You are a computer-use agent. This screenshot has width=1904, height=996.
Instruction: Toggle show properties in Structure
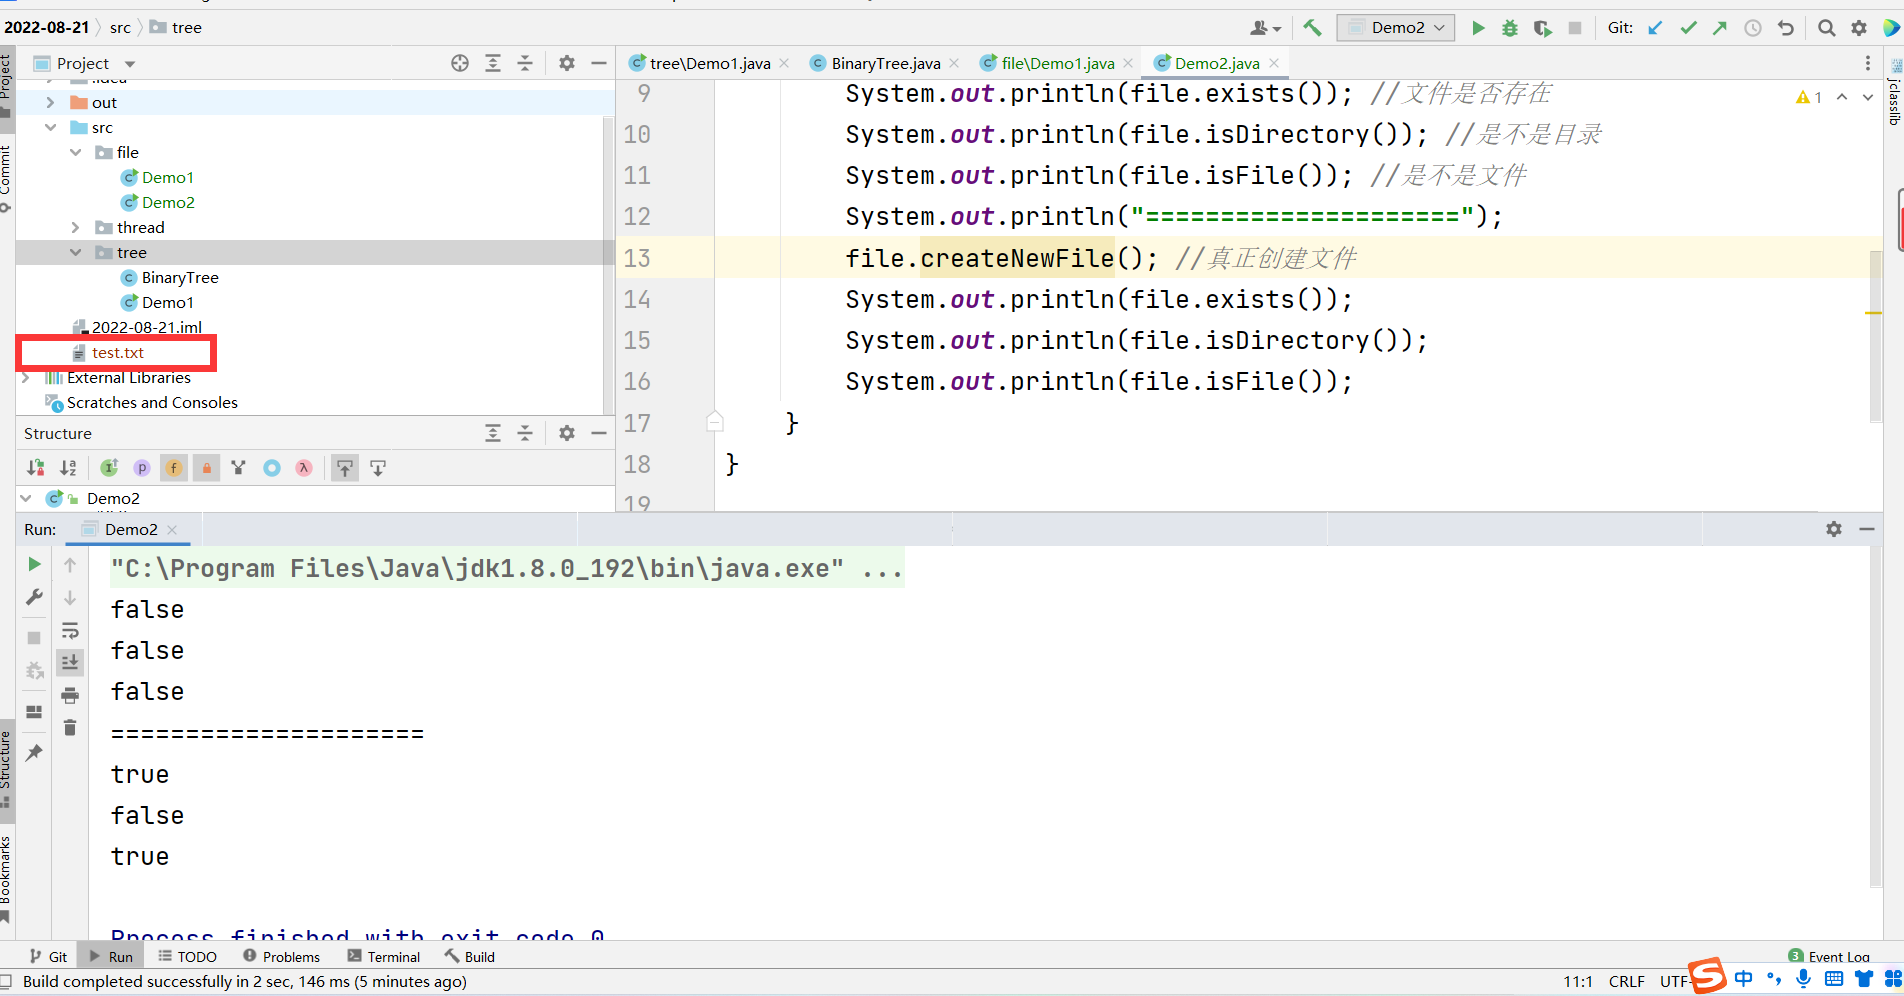pos(142,467)
